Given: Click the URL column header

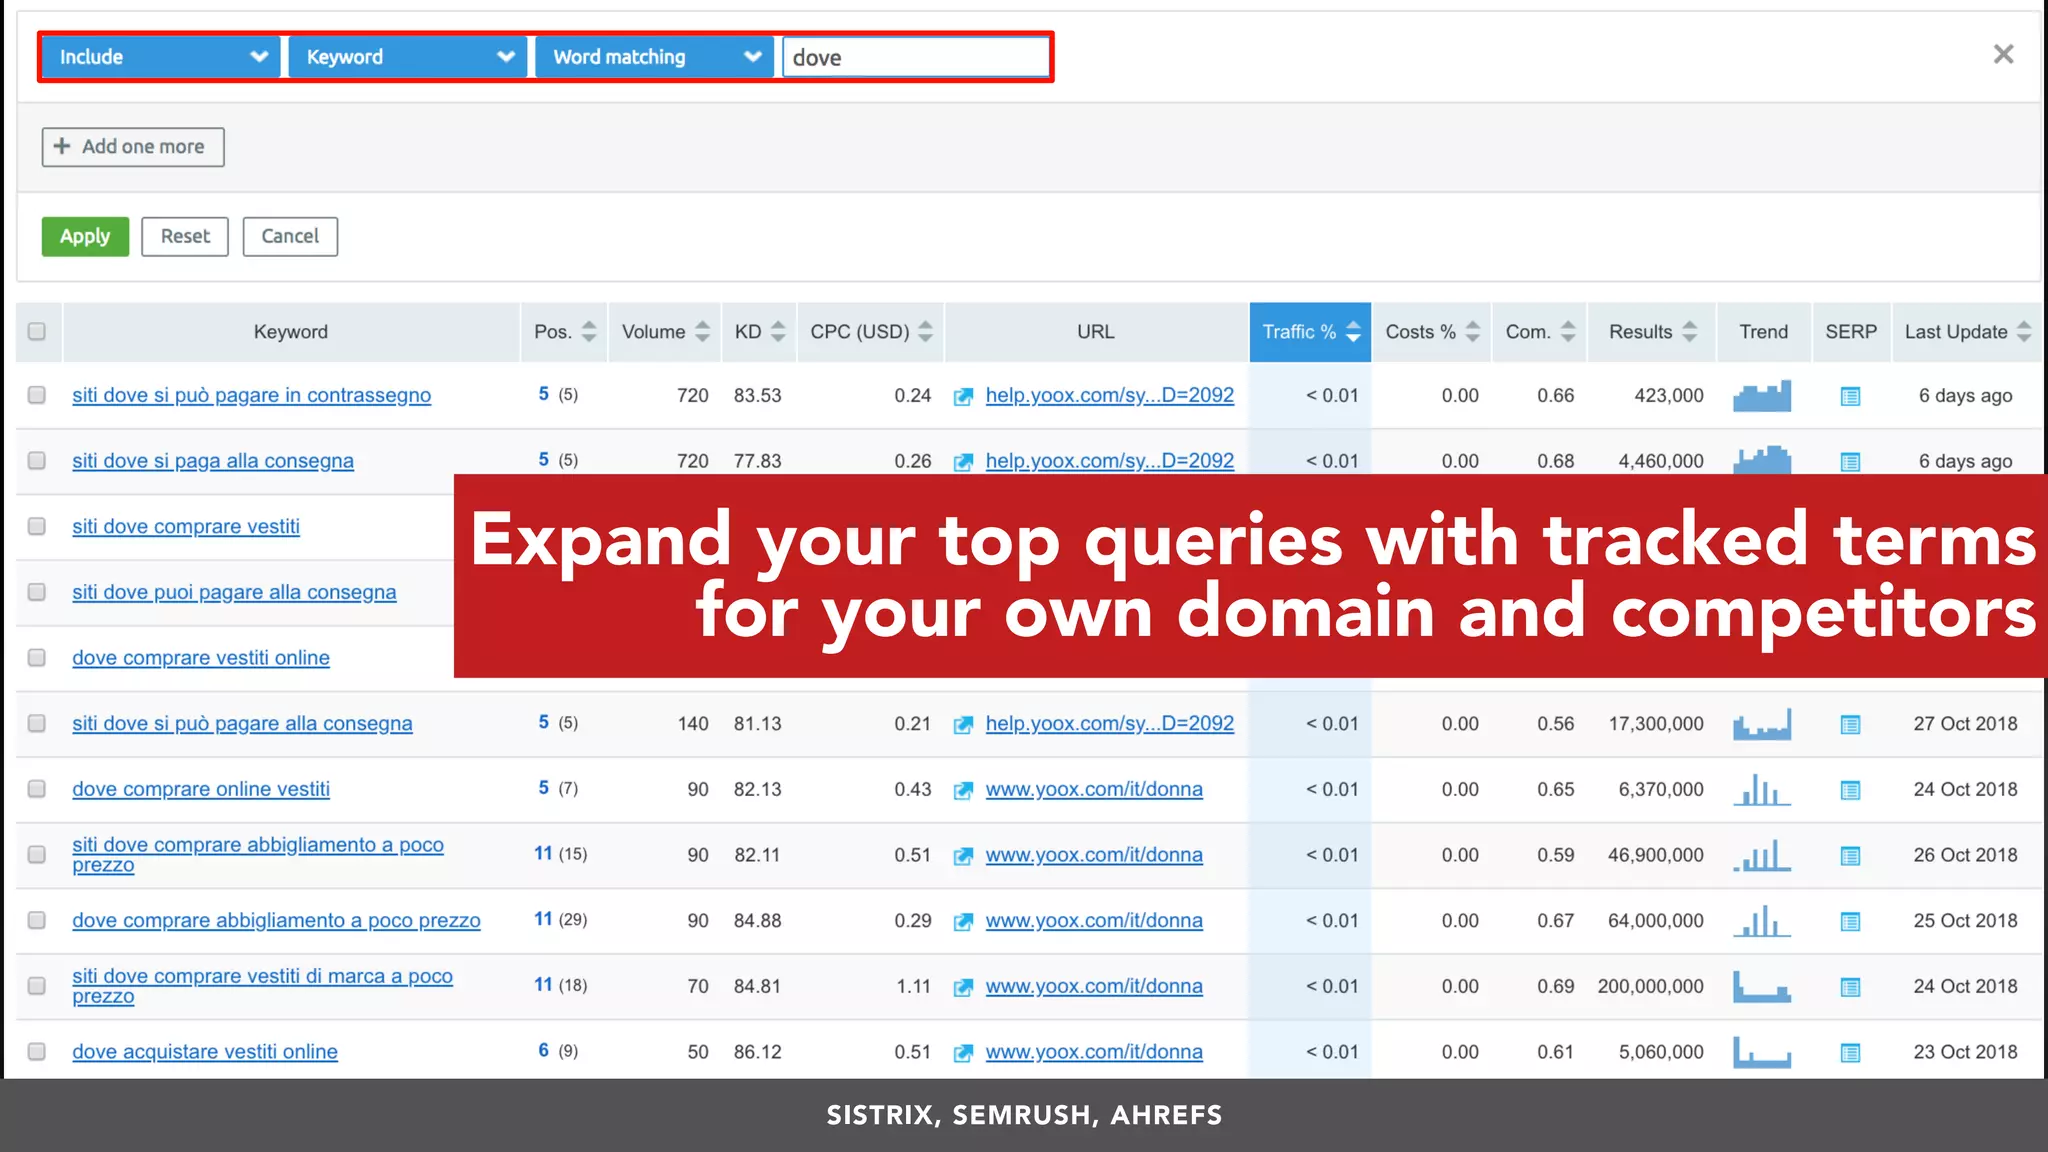Looking at the screenshot, I should coord(1096,331).
